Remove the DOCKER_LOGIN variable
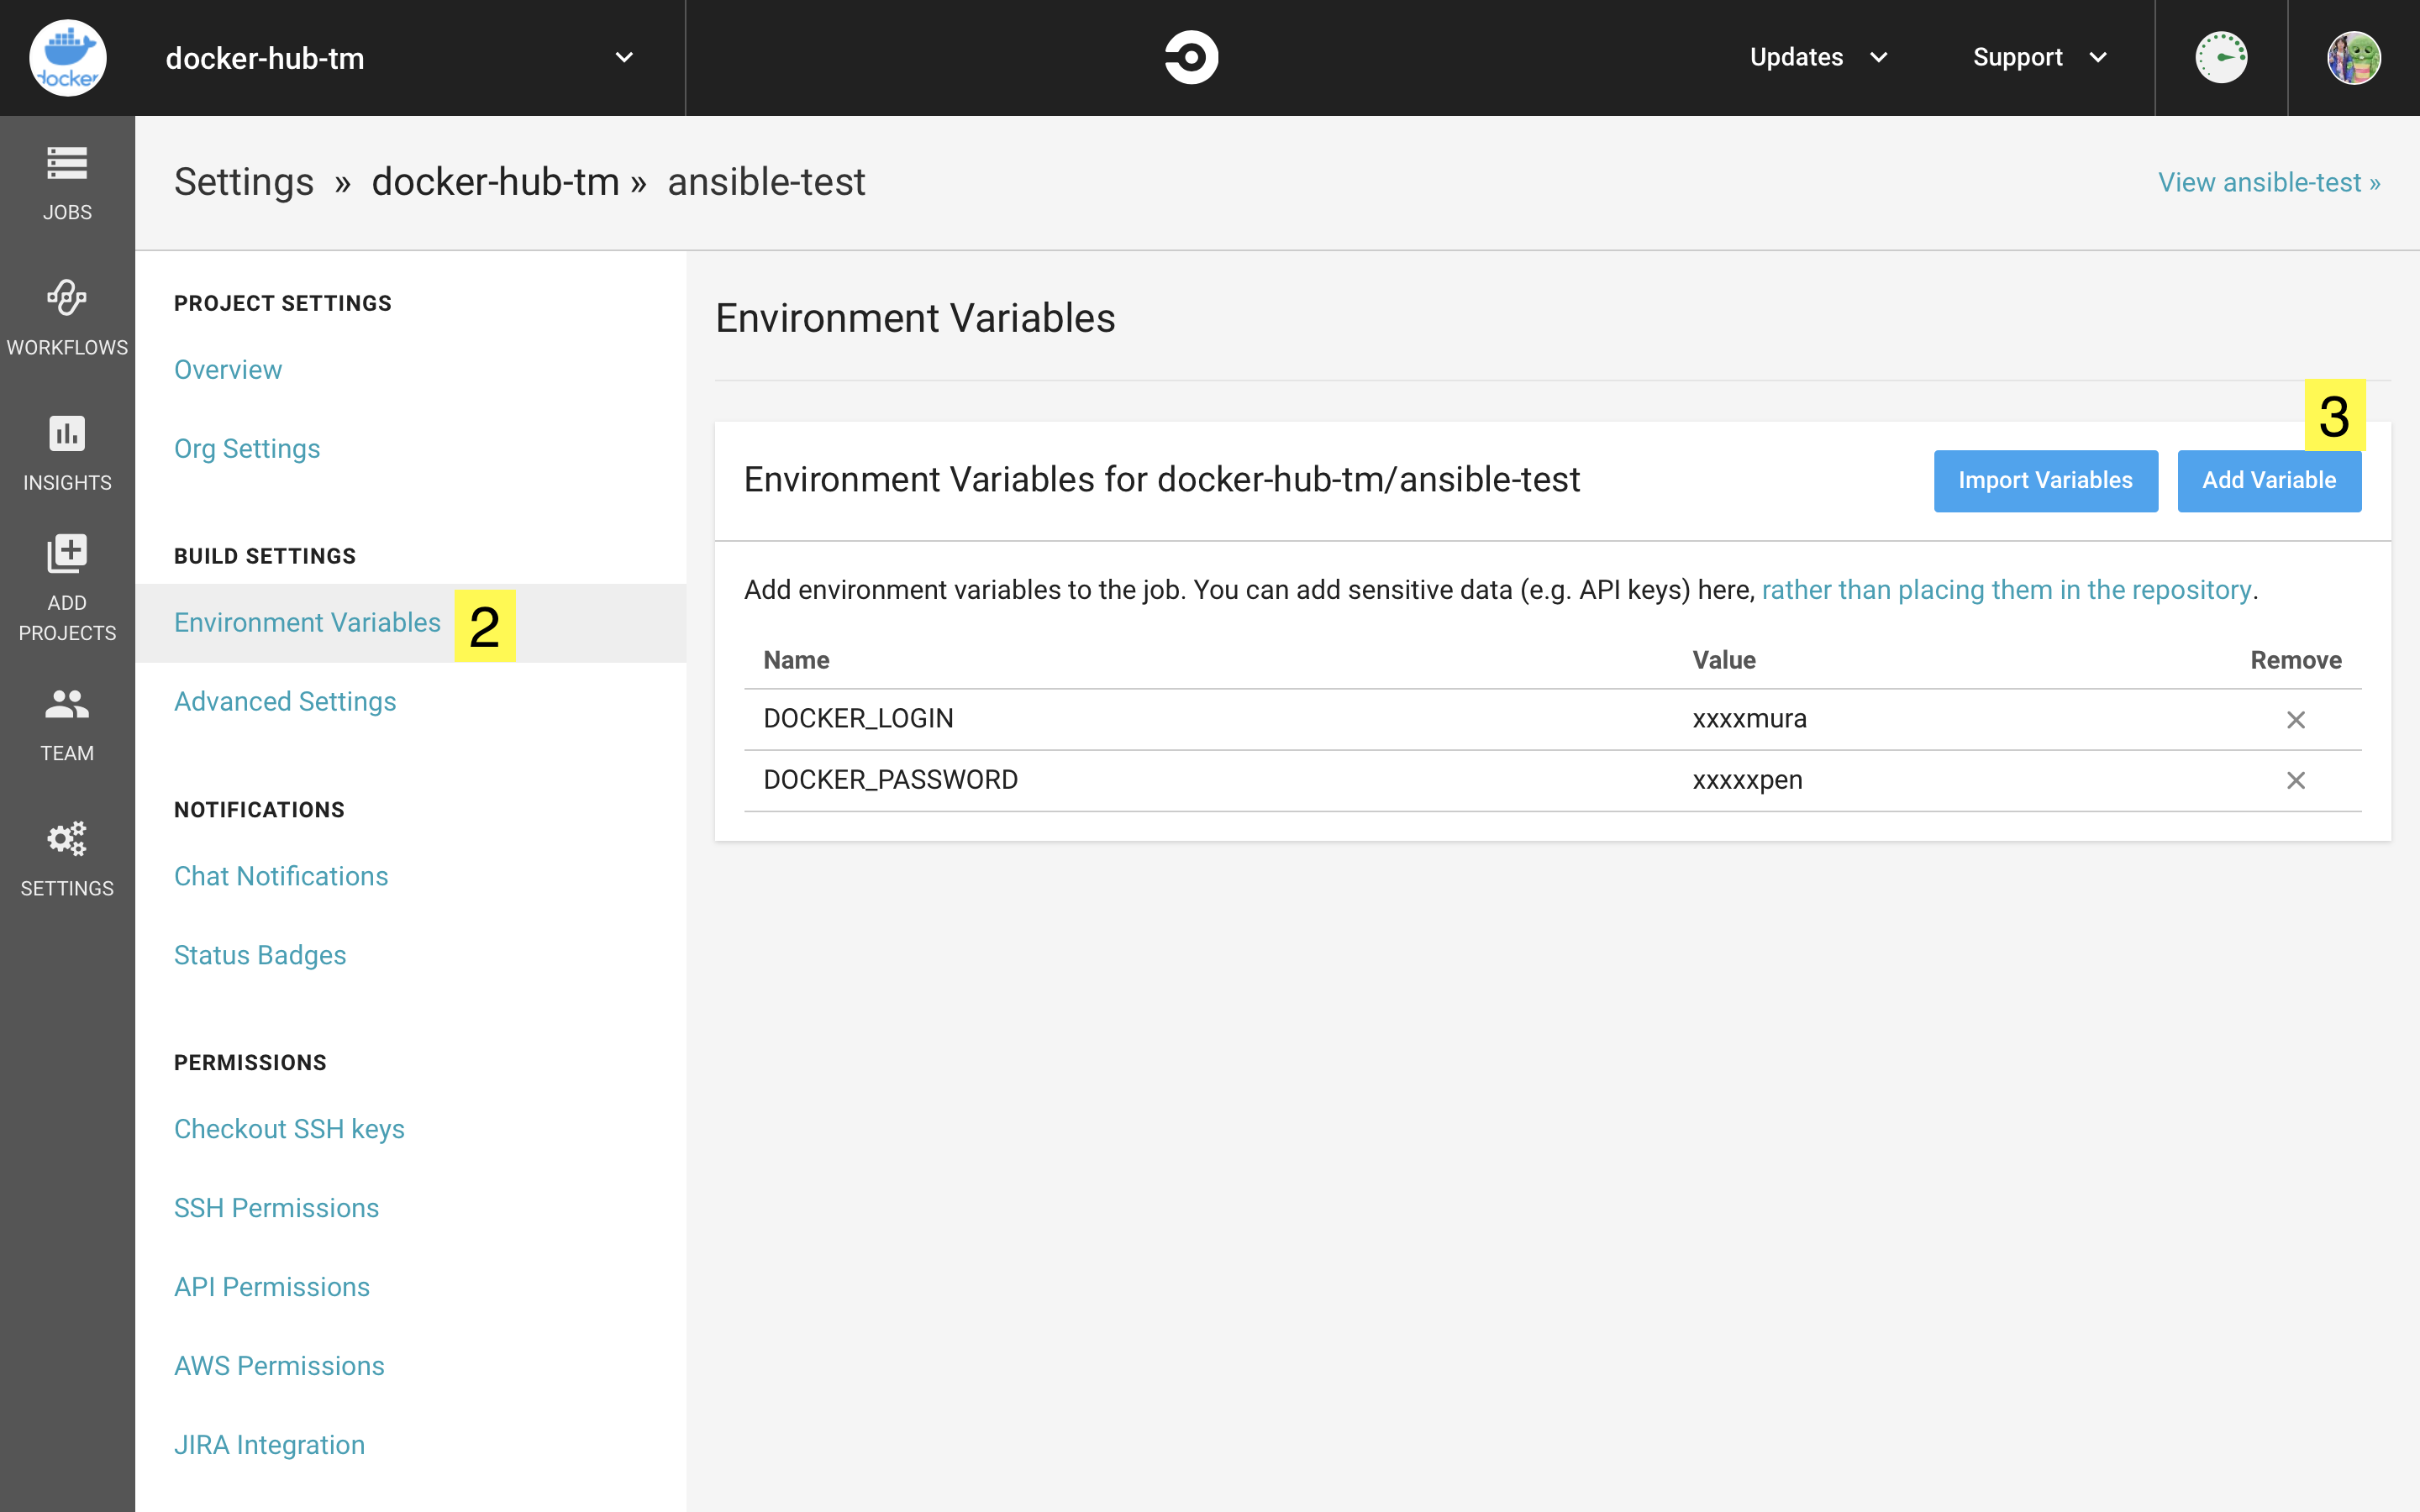This screenshot has height=1512, width=2420. [x=2295, y=720]
